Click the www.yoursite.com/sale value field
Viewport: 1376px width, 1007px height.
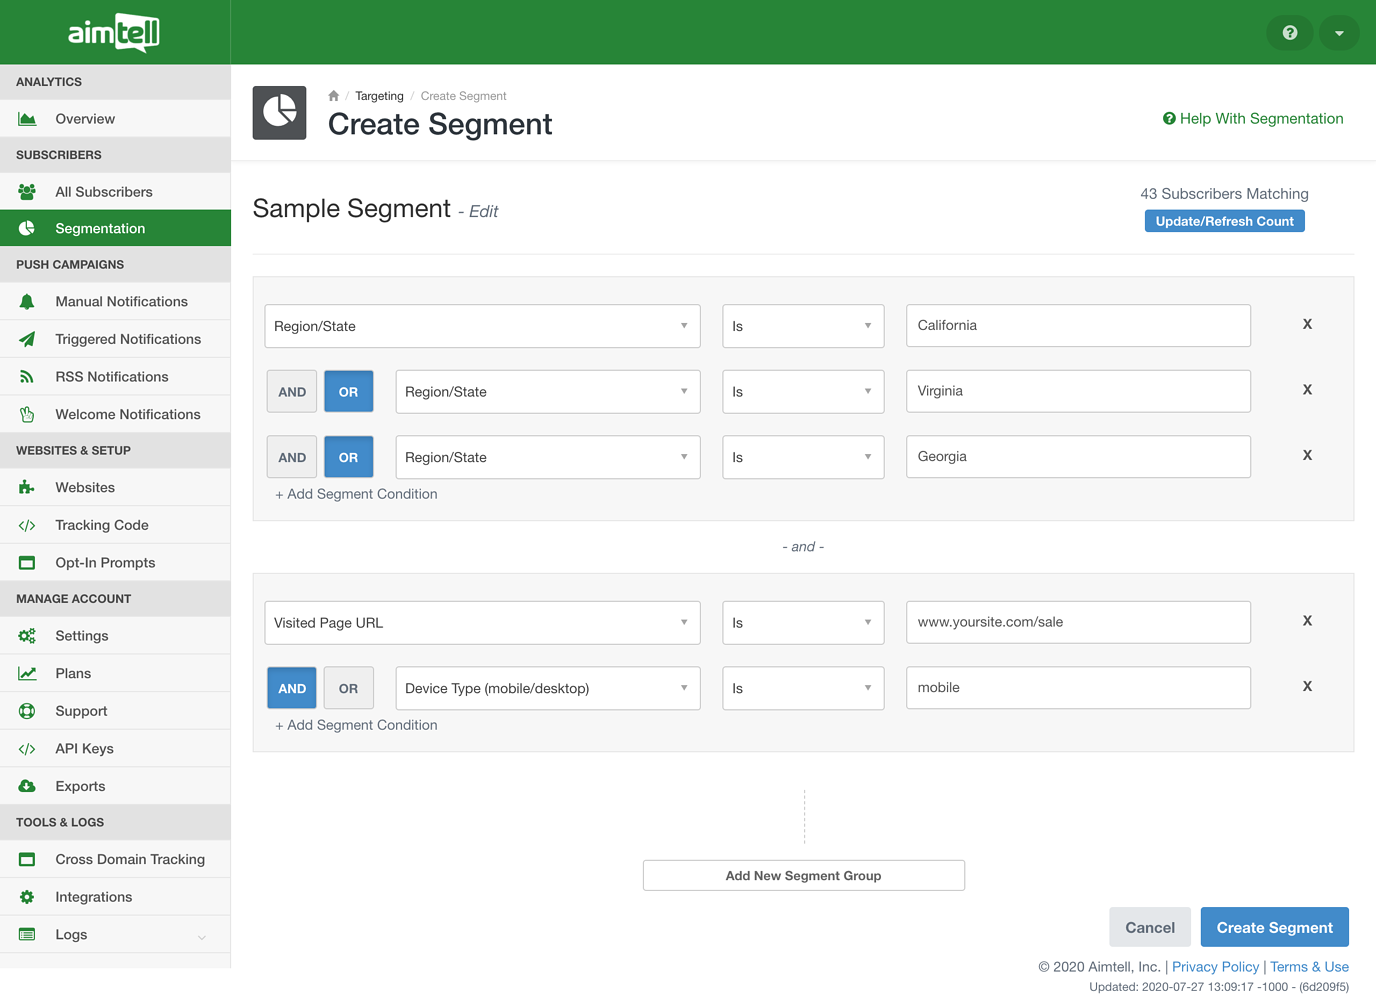pyautogui.click(x=1077, y=622)
